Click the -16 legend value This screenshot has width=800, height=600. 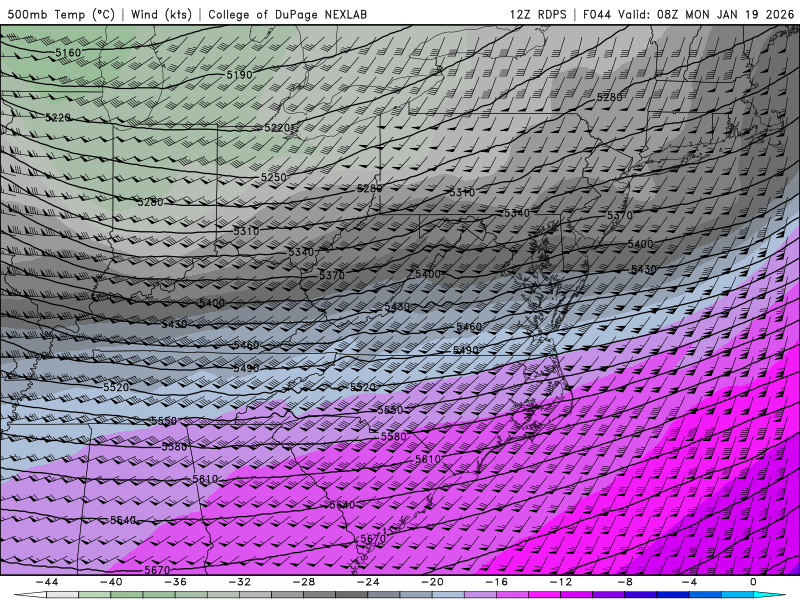496,582
